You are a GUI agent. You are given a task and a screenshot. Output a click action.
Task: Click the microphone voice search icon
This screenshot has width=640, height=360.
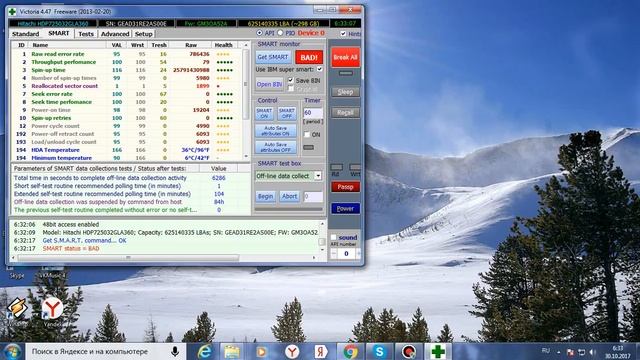(x=175, y=351)
